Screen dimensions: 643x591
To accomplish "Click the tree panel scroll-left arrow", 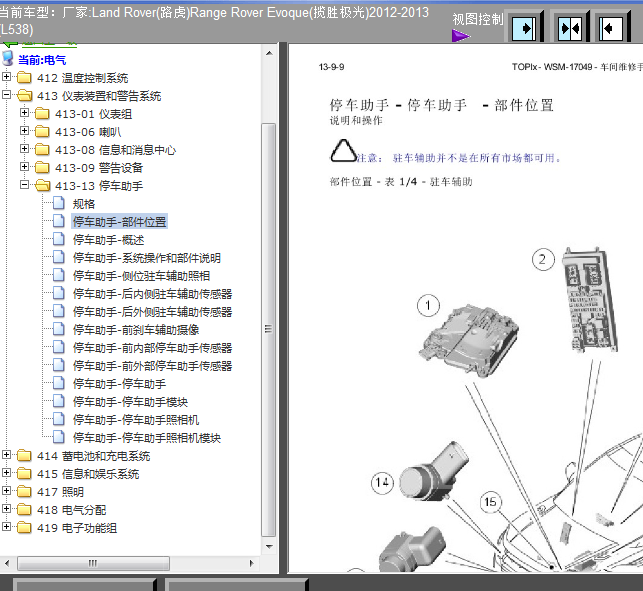I will click(7, 563).
